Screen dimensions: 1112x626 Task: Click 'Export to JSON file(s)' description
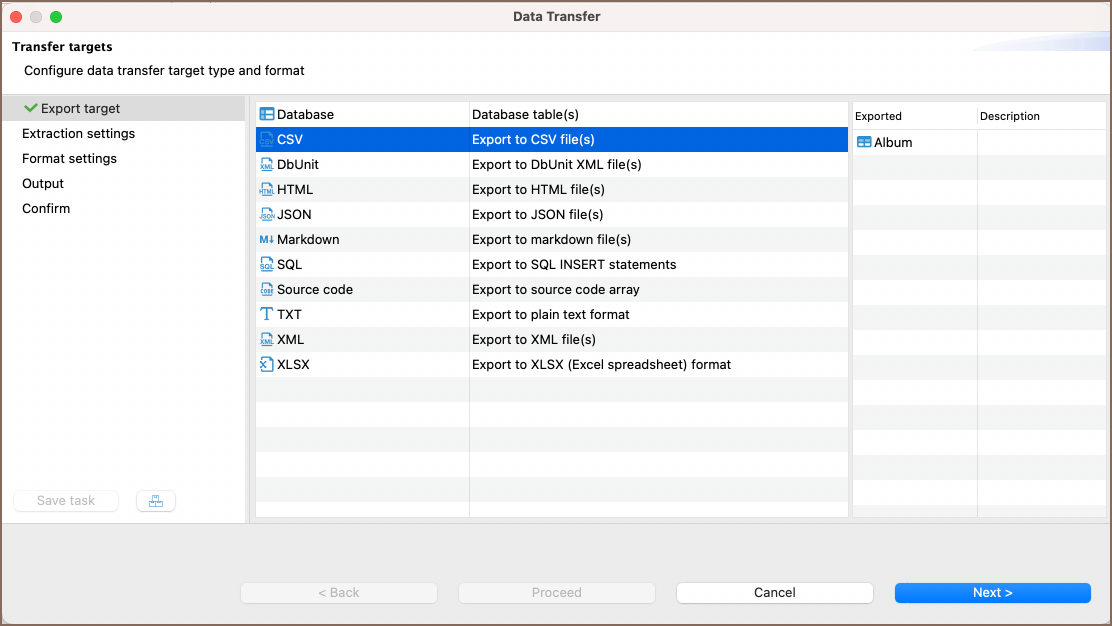[x=538, y=214]
